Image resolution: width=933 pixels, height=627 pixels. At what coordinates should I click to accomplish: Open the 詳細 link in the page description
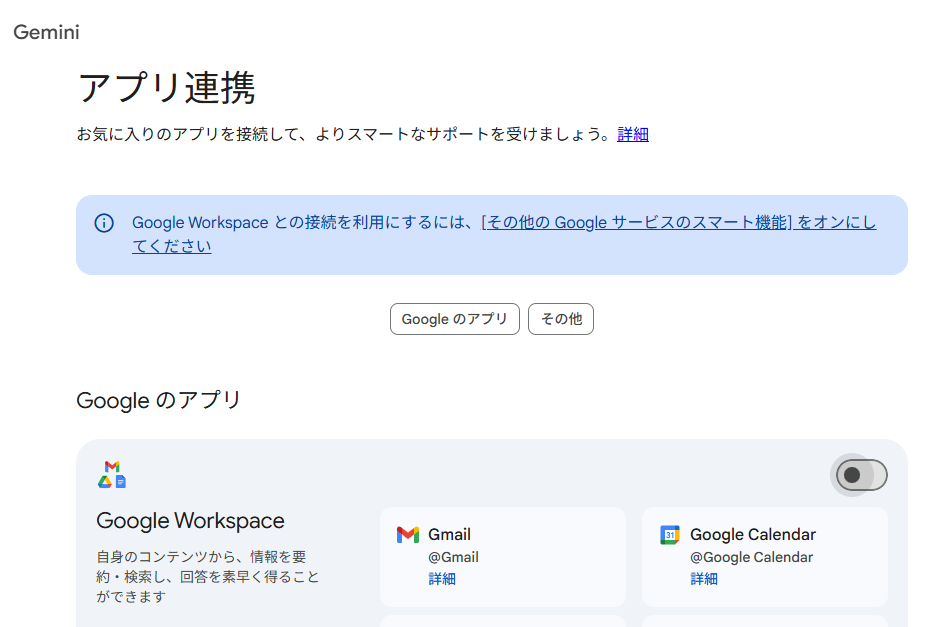coord(632,133)
